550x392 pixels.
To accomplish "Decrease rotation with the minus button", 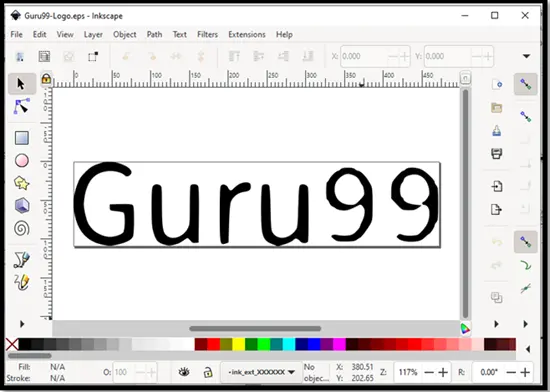I will 511,372.
